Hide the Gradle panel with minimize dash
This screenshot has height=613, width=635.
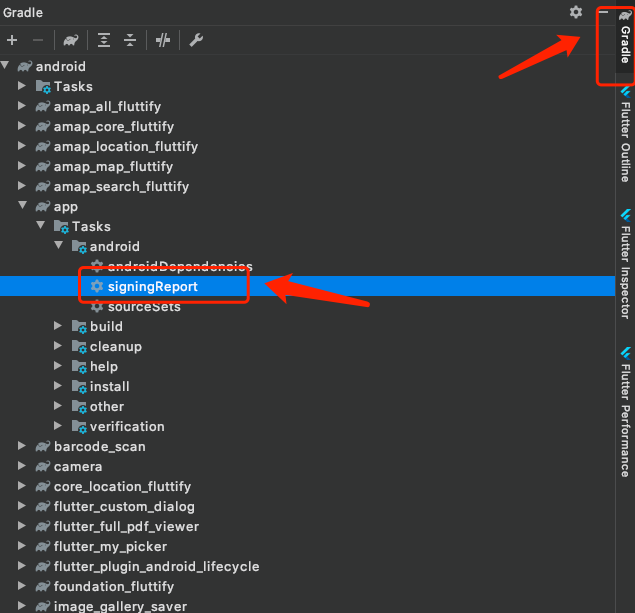[x=603, y=12]
